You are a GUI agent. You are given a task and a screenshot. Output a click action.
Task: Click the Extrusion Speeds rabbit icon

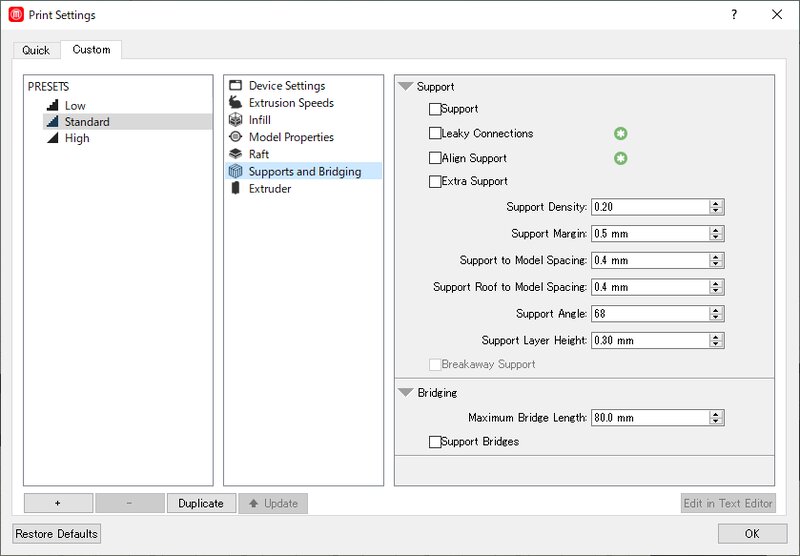(x=235, y=102)
